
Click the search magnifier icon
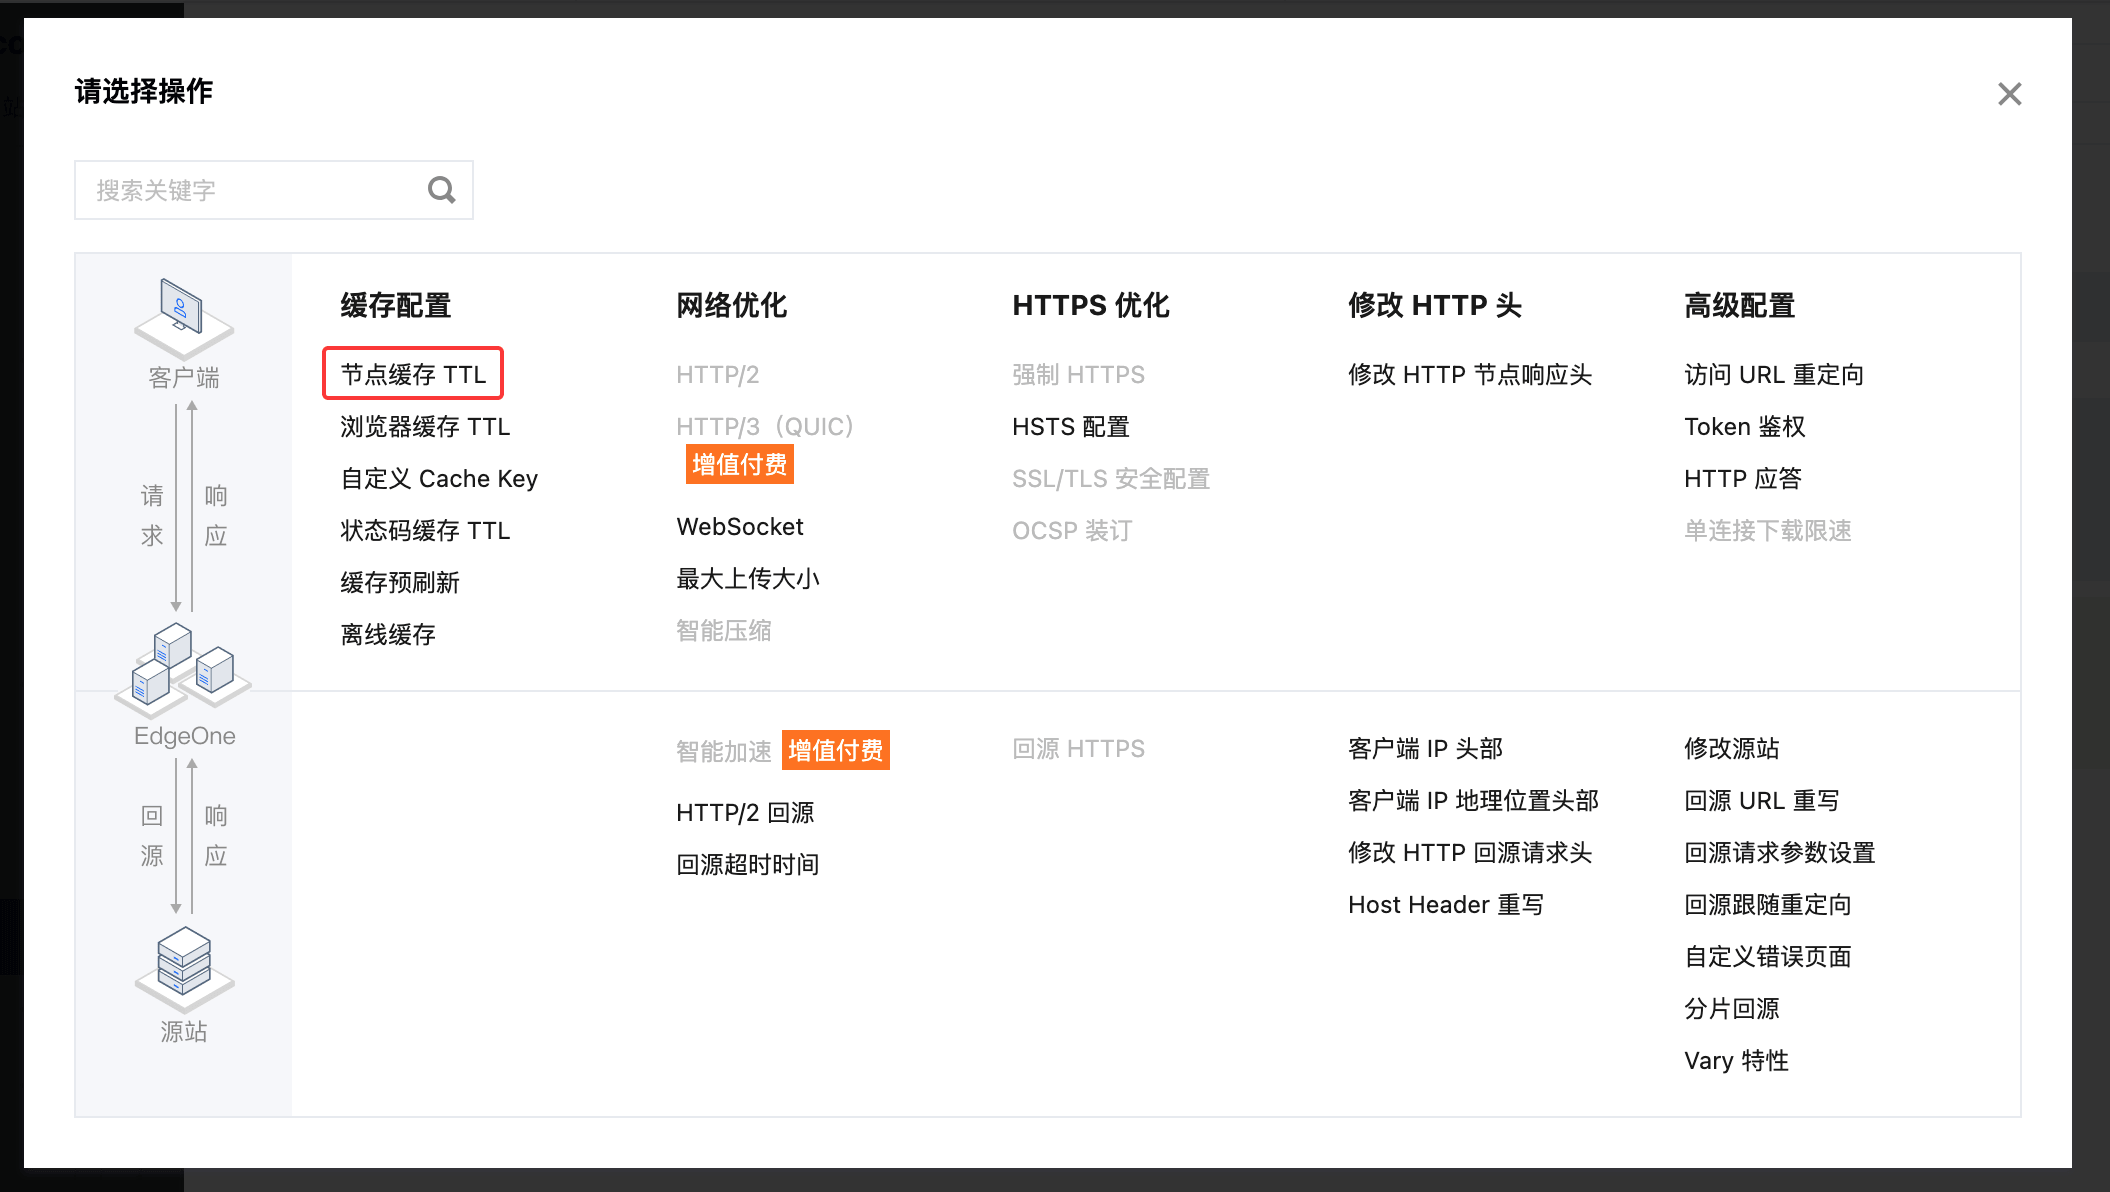click(x=441, y=190)
